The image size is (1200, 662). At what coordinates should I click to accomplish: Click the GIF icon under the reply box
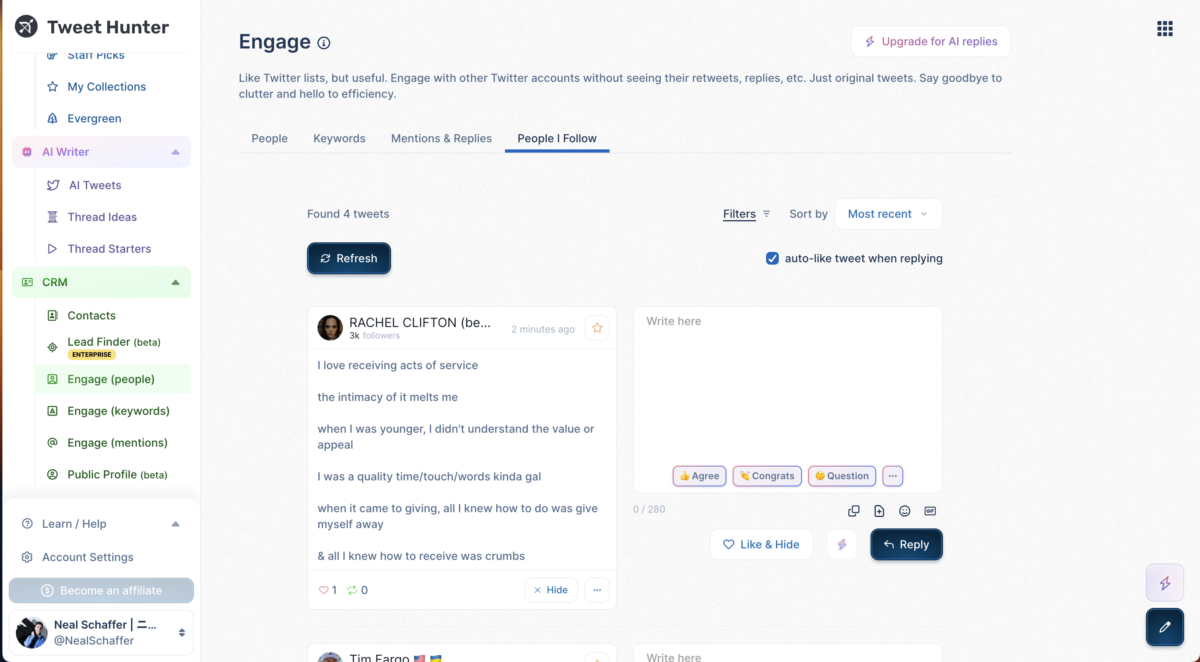930,511
